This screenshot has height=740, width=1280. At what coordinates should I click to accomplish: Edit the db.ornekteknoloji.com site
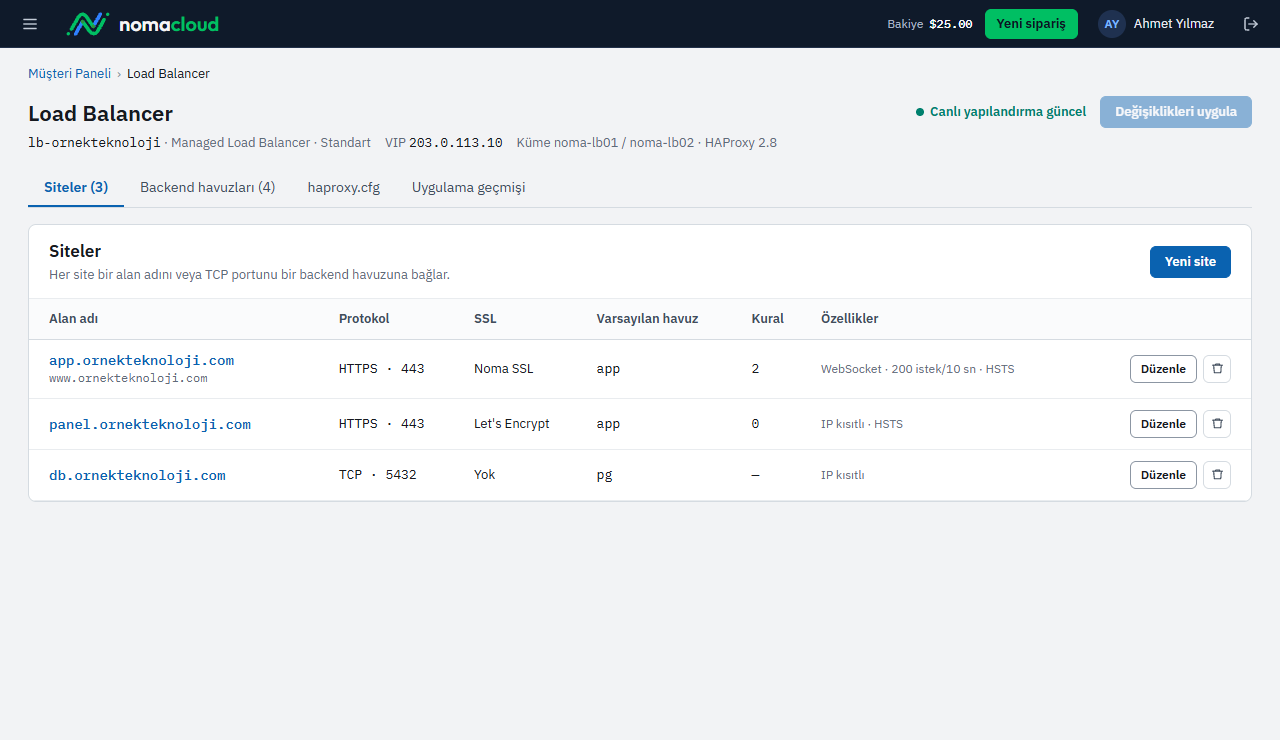pyautogui.click(x=1163, y=475)
